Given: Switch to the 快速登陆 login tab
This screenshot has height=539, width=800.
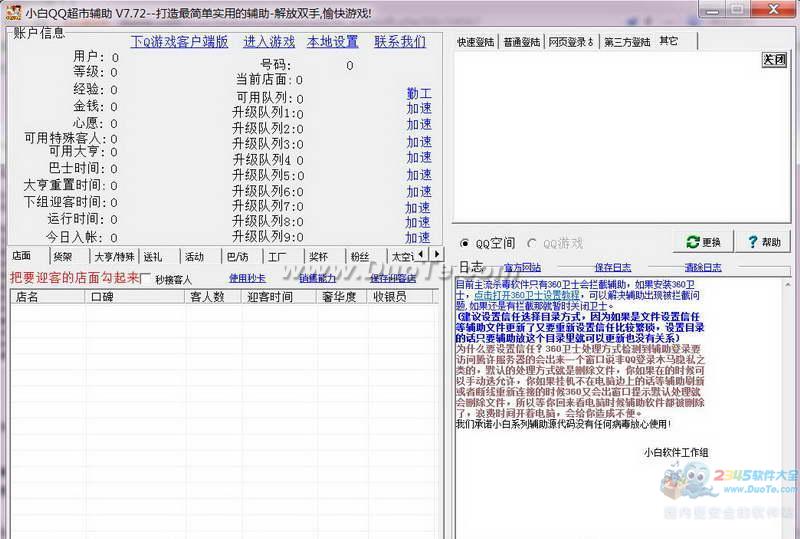Looking at the screenshot, I should [x=475, y=42].
